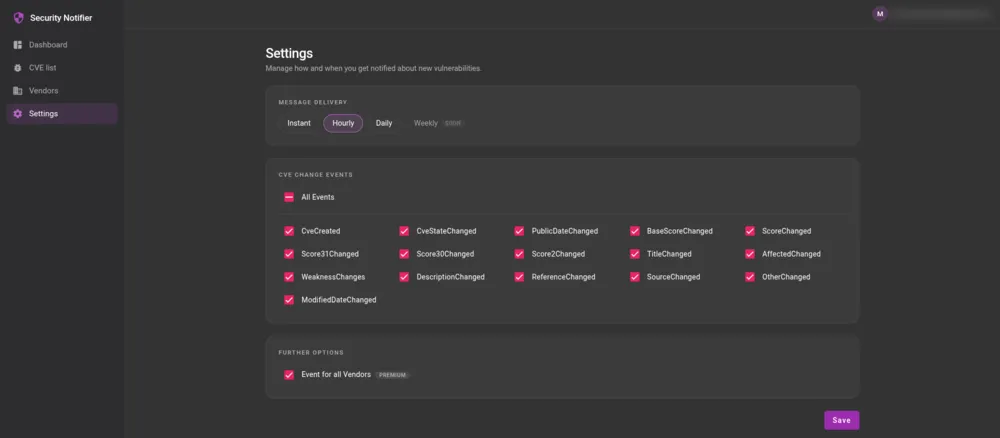Screen dimensions: 1000x438
Task: Uncheck the ReferenceChanged checkbox
Action: tap(519, 277)
